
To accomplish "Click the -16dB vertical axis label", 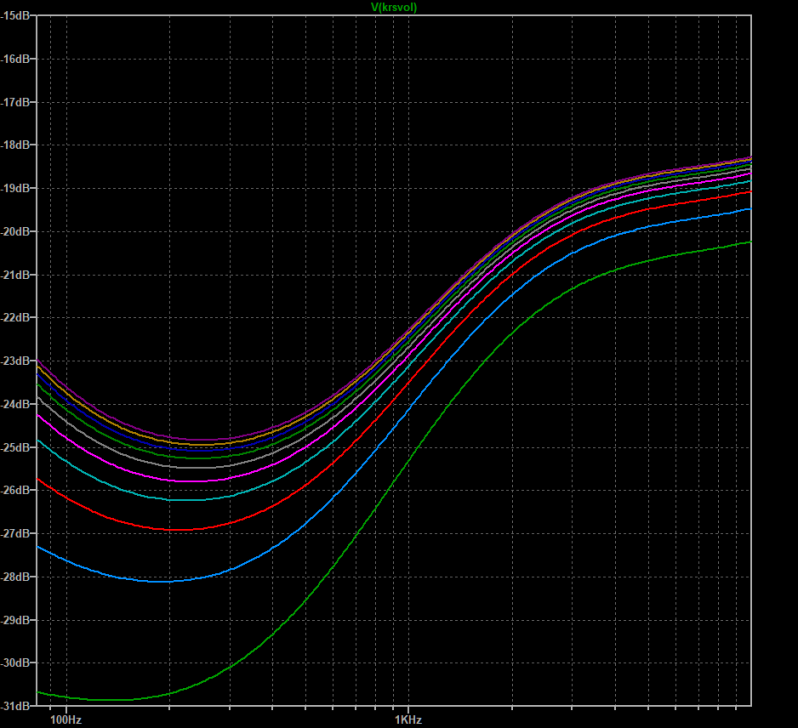I will (20, 59).
